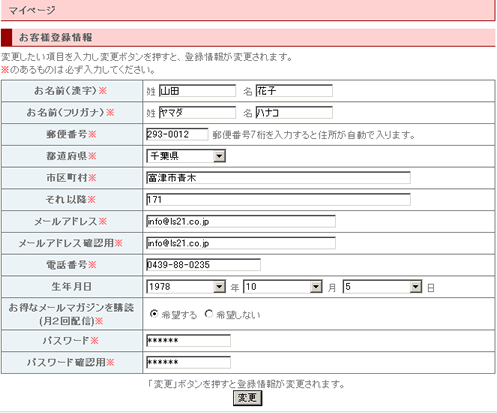Screen dimensions: 497x413
Task: Click the address remainder field 171
Action: point(278,200)
